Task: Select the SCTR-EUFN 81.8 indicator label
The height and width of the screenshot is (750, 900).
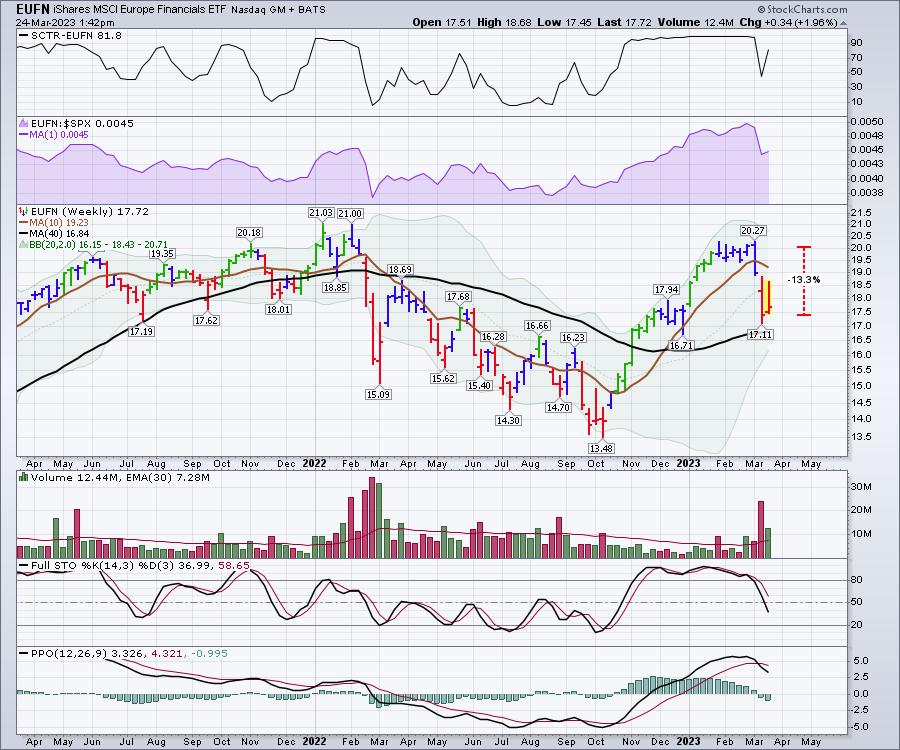Action: point(66,35)
